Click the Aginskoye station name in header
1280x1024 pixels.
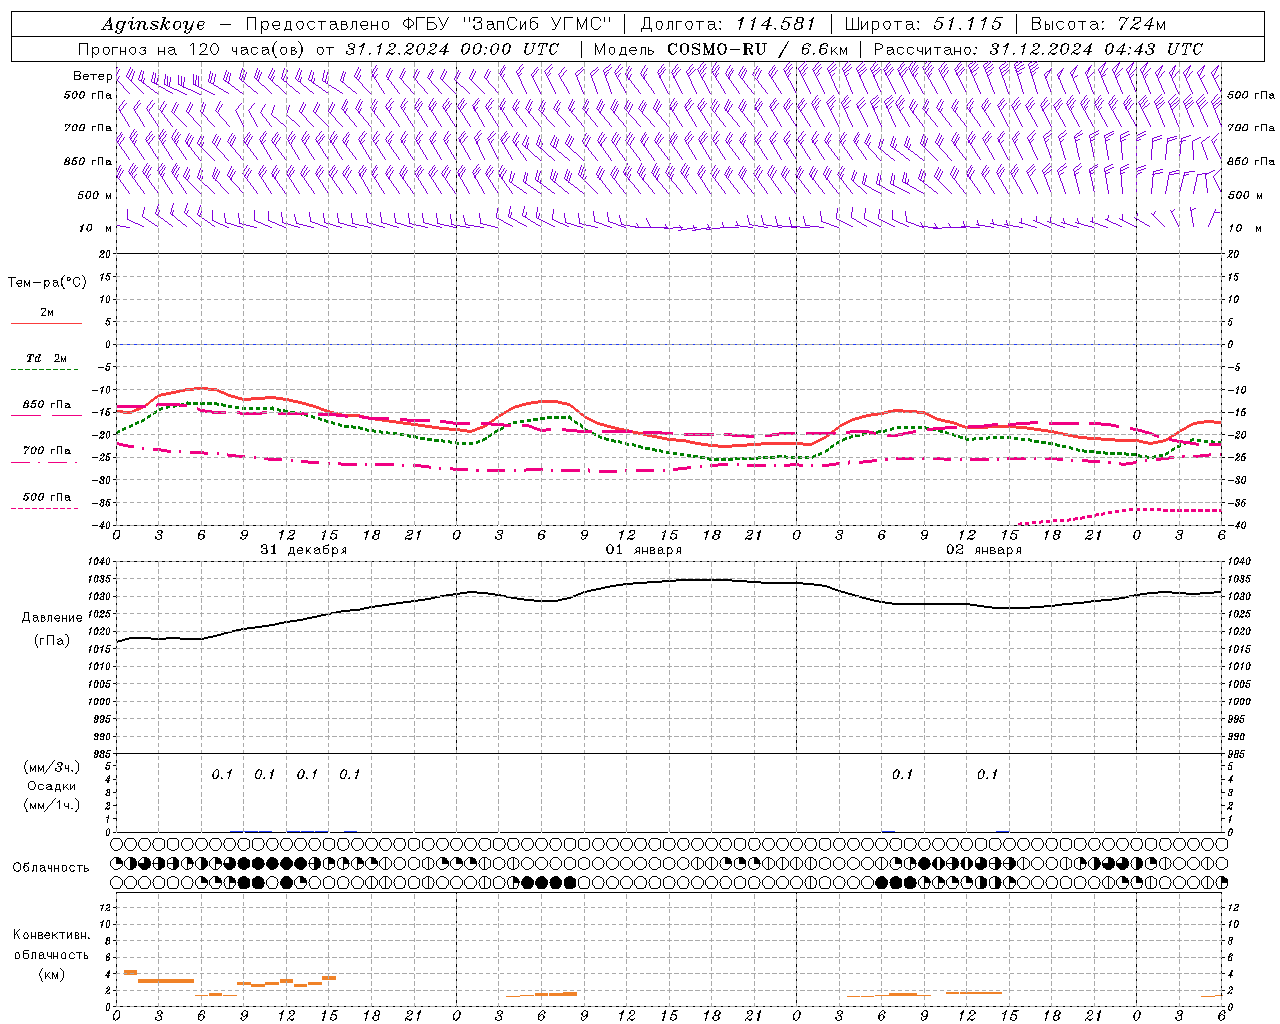pyautogui.click(x=153, y=24)
